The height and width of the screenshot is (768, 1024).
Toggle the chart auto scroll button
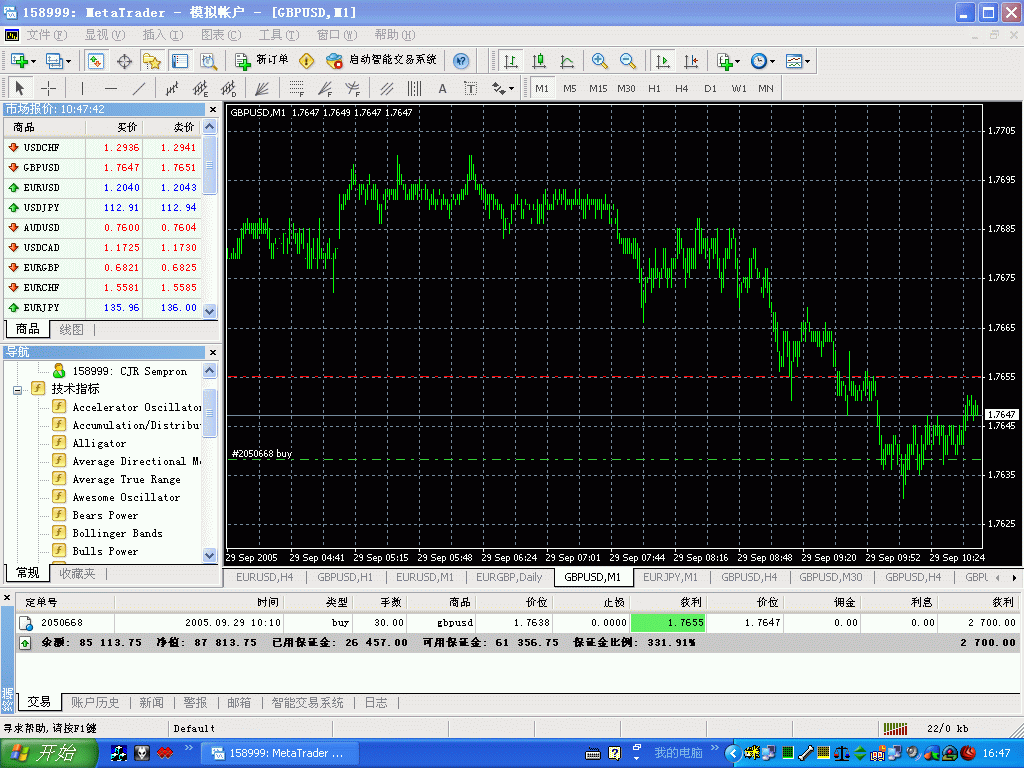pos(662,61)
